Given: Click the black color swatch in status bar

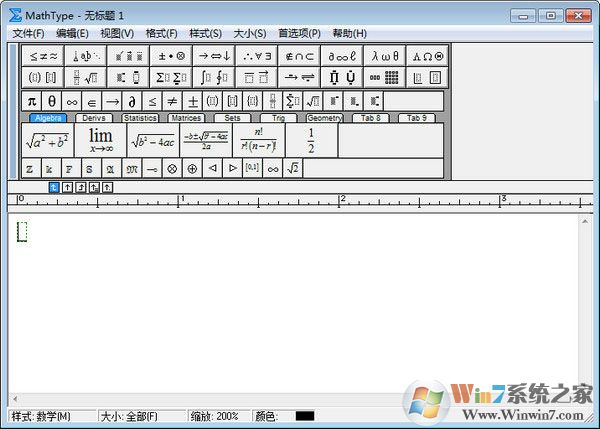Looking at the screenshot, I should point(304,416).
